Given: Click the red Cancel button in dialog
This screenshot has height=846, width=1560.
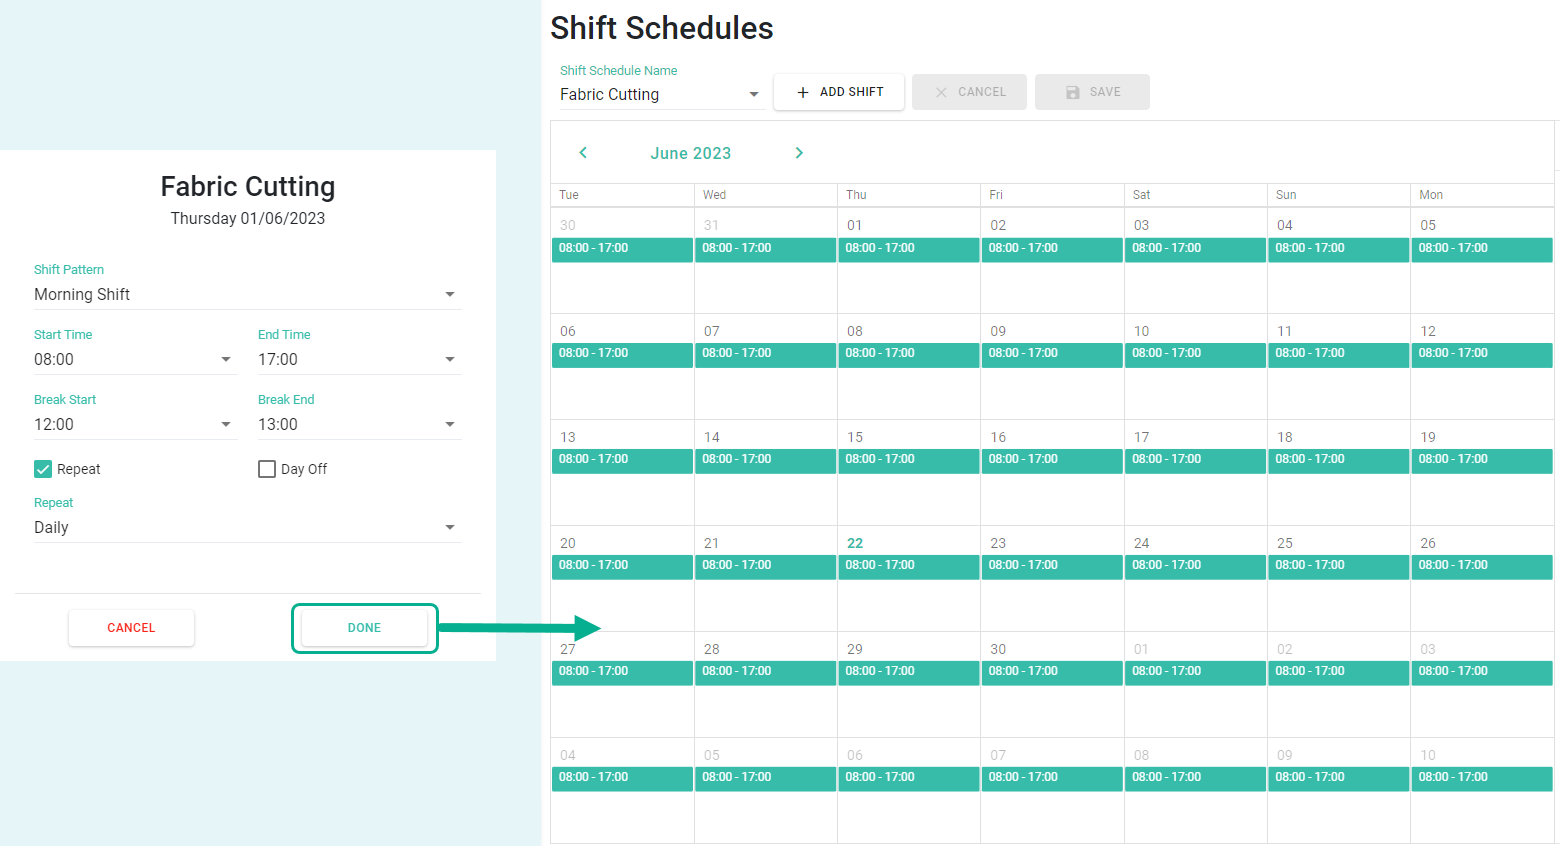Looking at the screenshot, I should click(131, 628).
